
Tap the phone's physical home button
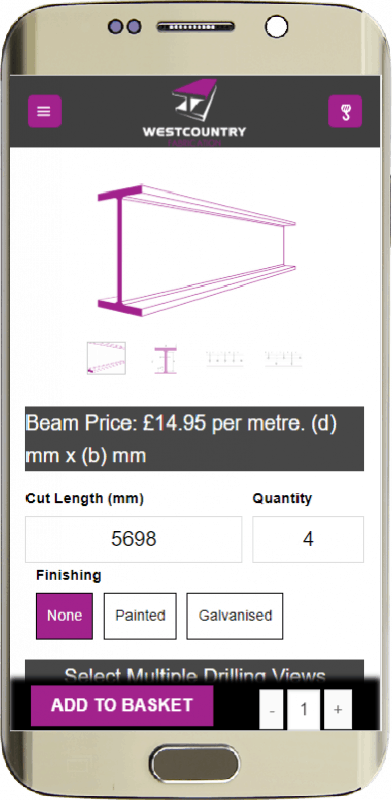[x=195, y=765]
